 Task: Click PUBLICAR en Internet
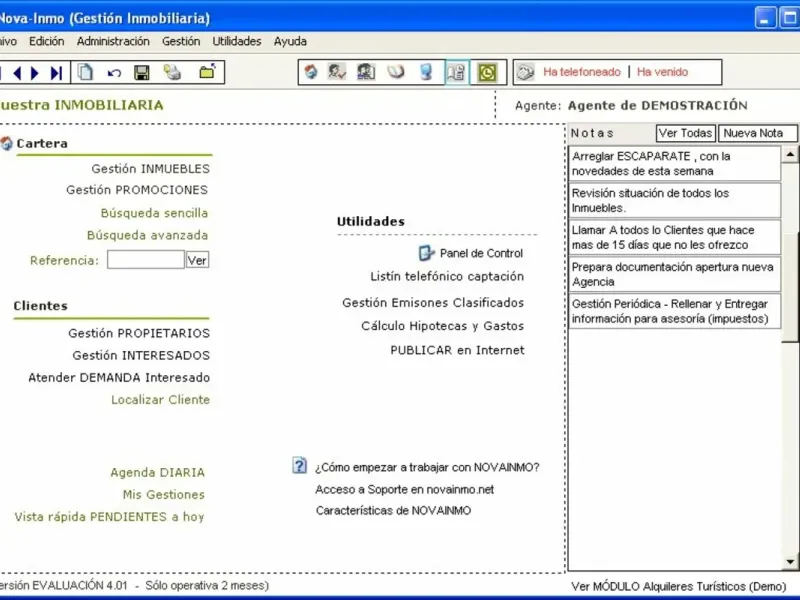(457, 350)
